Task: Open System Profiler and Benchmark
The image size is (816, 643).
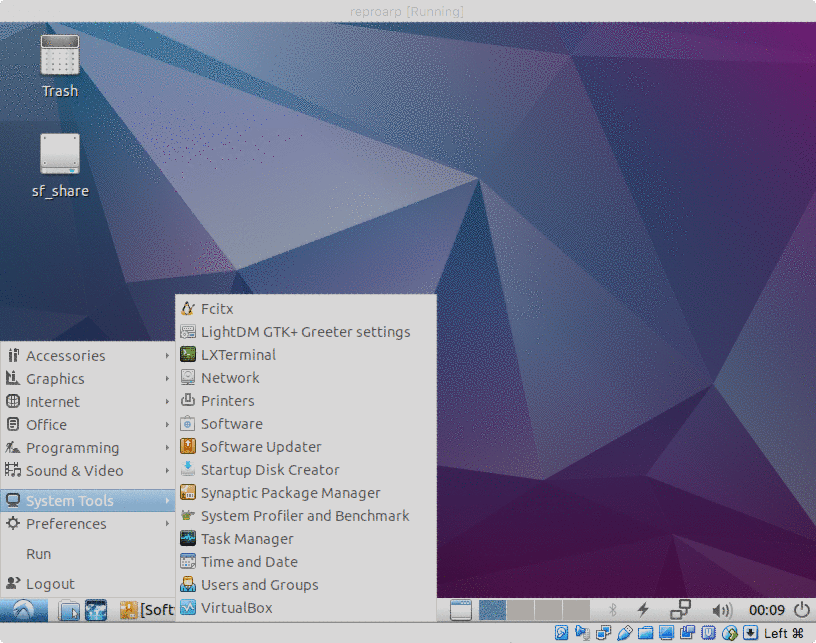Action: click(305, 516)
